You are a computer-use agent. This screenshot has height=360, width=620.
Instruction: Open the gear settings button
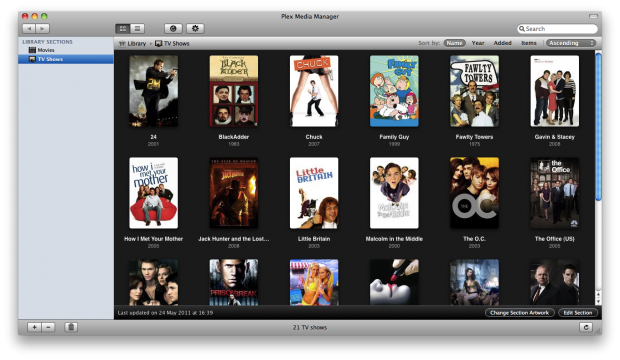point(195,28)
